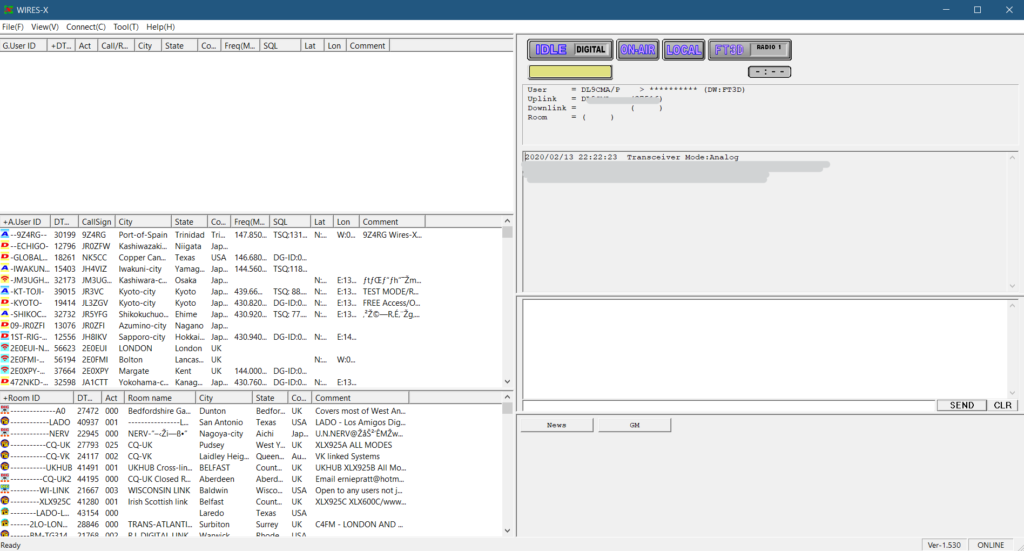
Task: Select the Margate city cell
Action: click(133, 371)
